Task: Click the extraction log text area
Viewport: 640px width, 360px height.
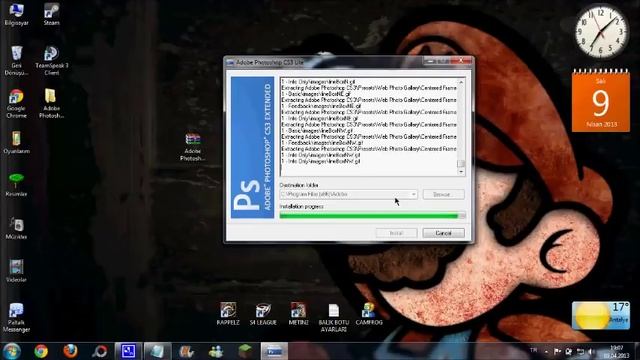Action: coord(369,127)
